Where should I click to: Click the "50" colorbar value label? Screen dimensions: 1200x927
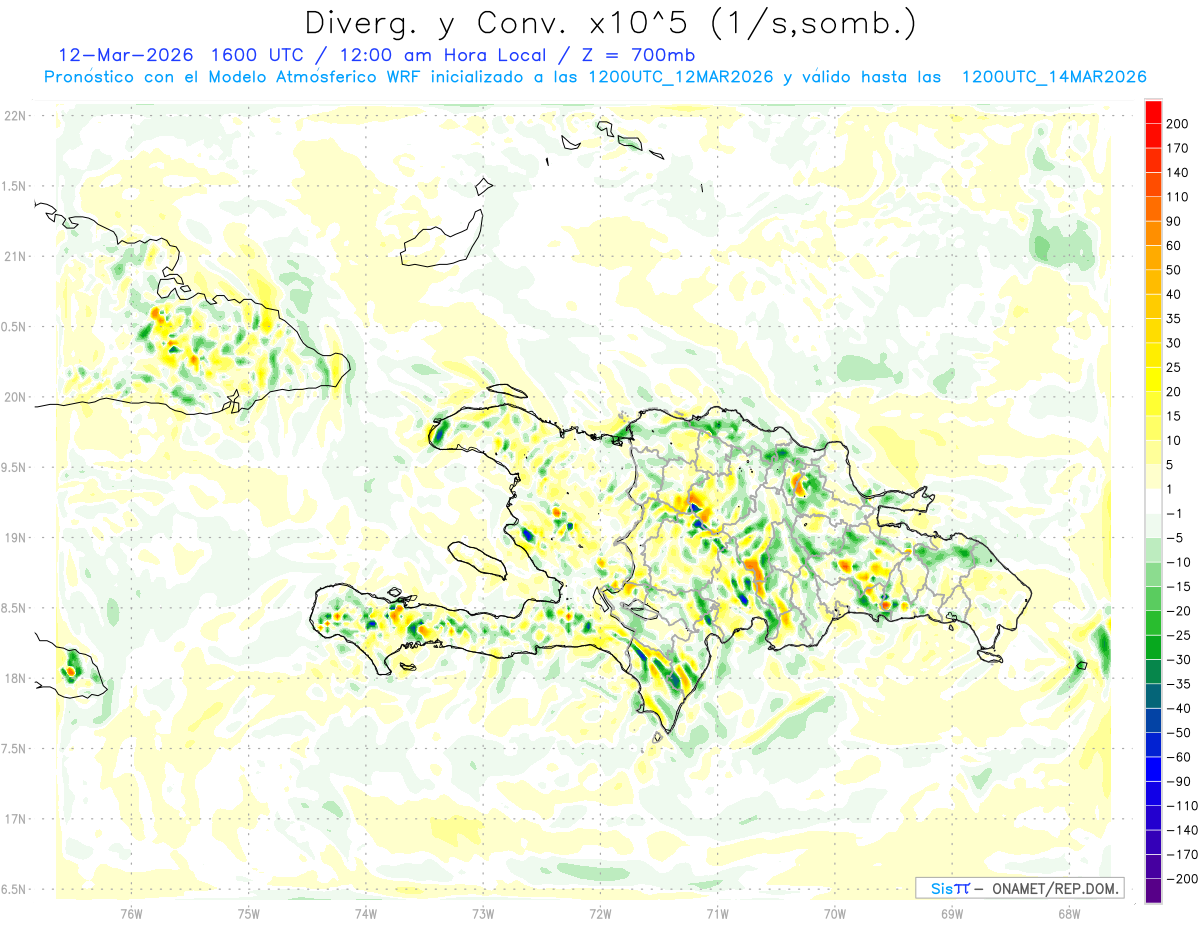[x=1173, y=270]
